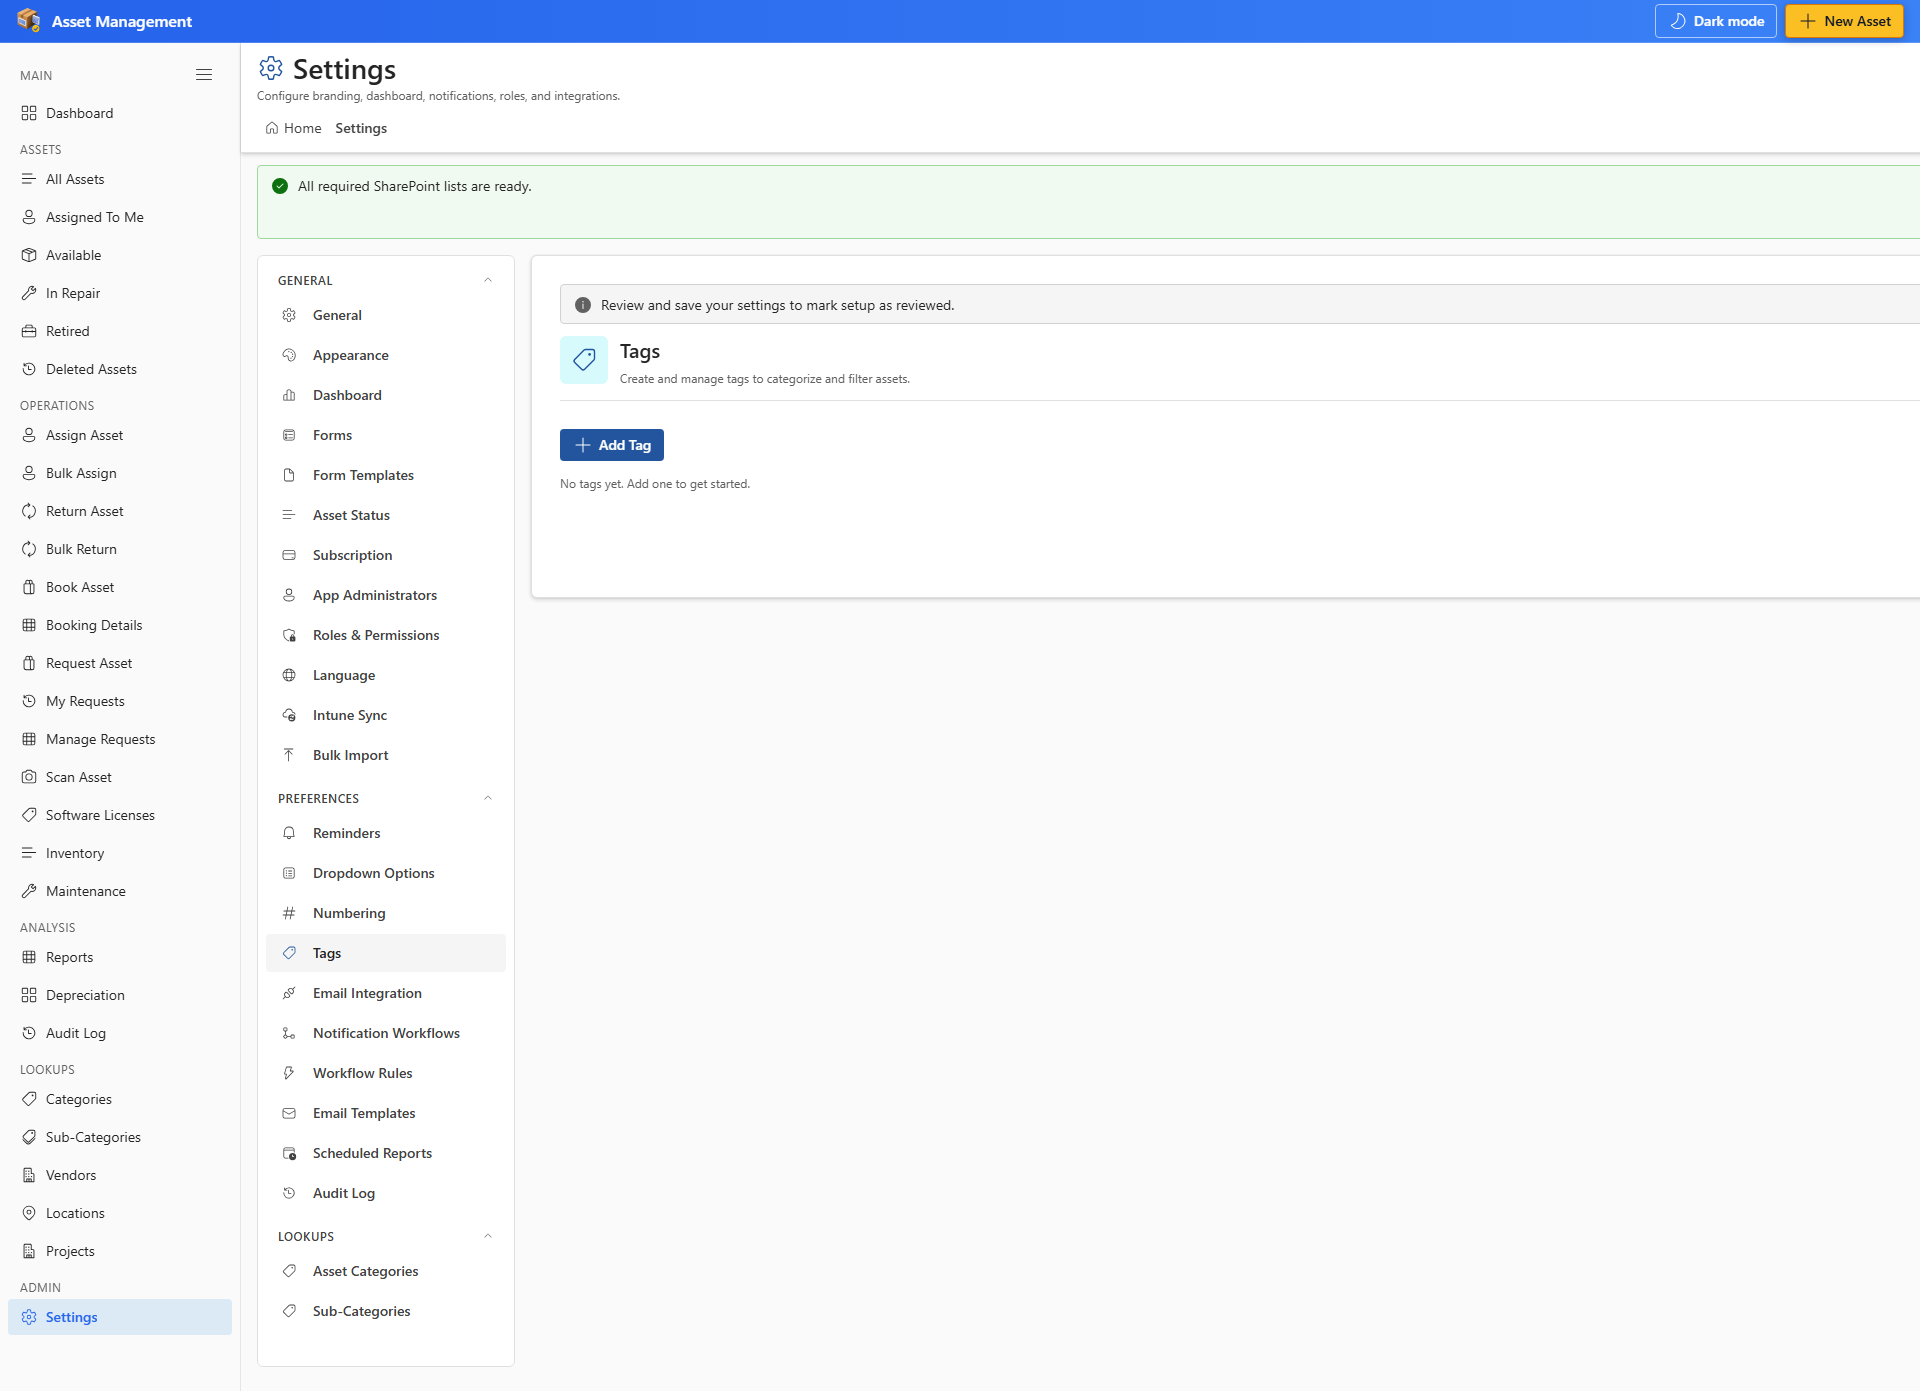Toggle the sidebar hamburger menu icon
Viewport: 1920px width, 1391px height.
pos(204,75)
